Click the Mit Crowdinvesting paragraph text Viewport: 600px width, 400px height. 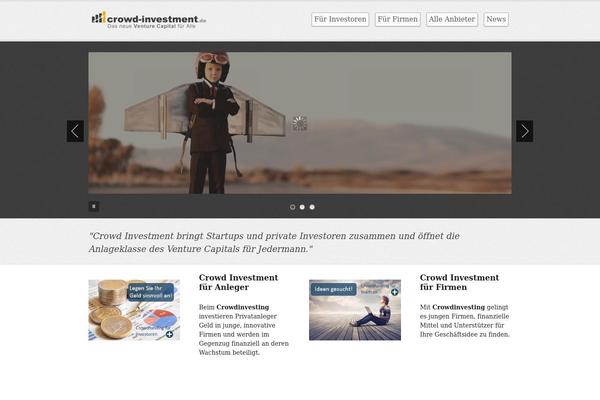click(465, 321)
